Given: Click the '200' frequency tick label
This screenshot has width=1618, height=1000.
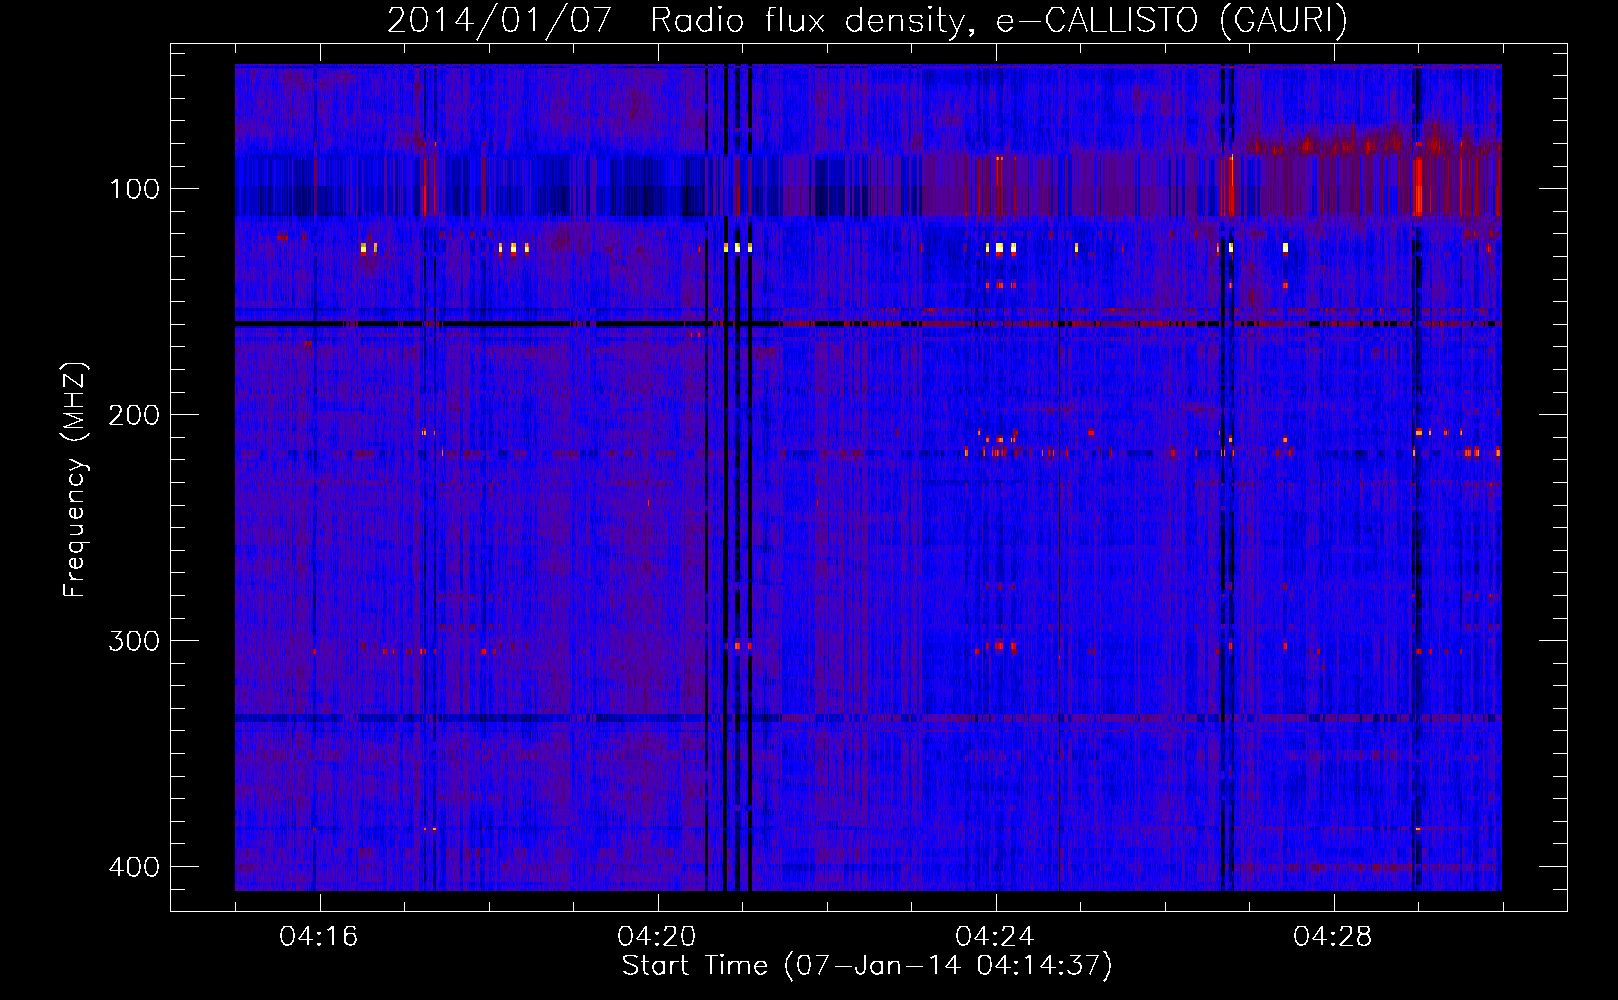Looking at the screenshot, I should [134, 414].
